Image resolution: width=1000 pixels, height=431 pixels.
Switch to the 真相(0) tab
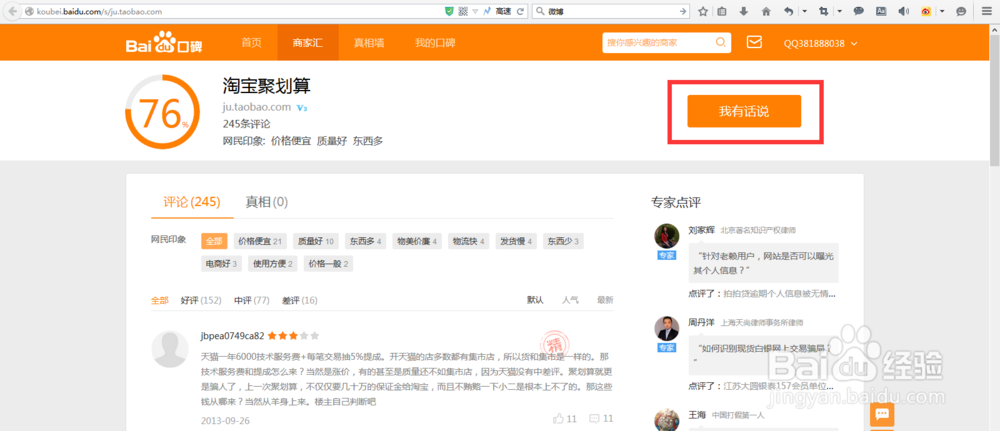point(267,202)
